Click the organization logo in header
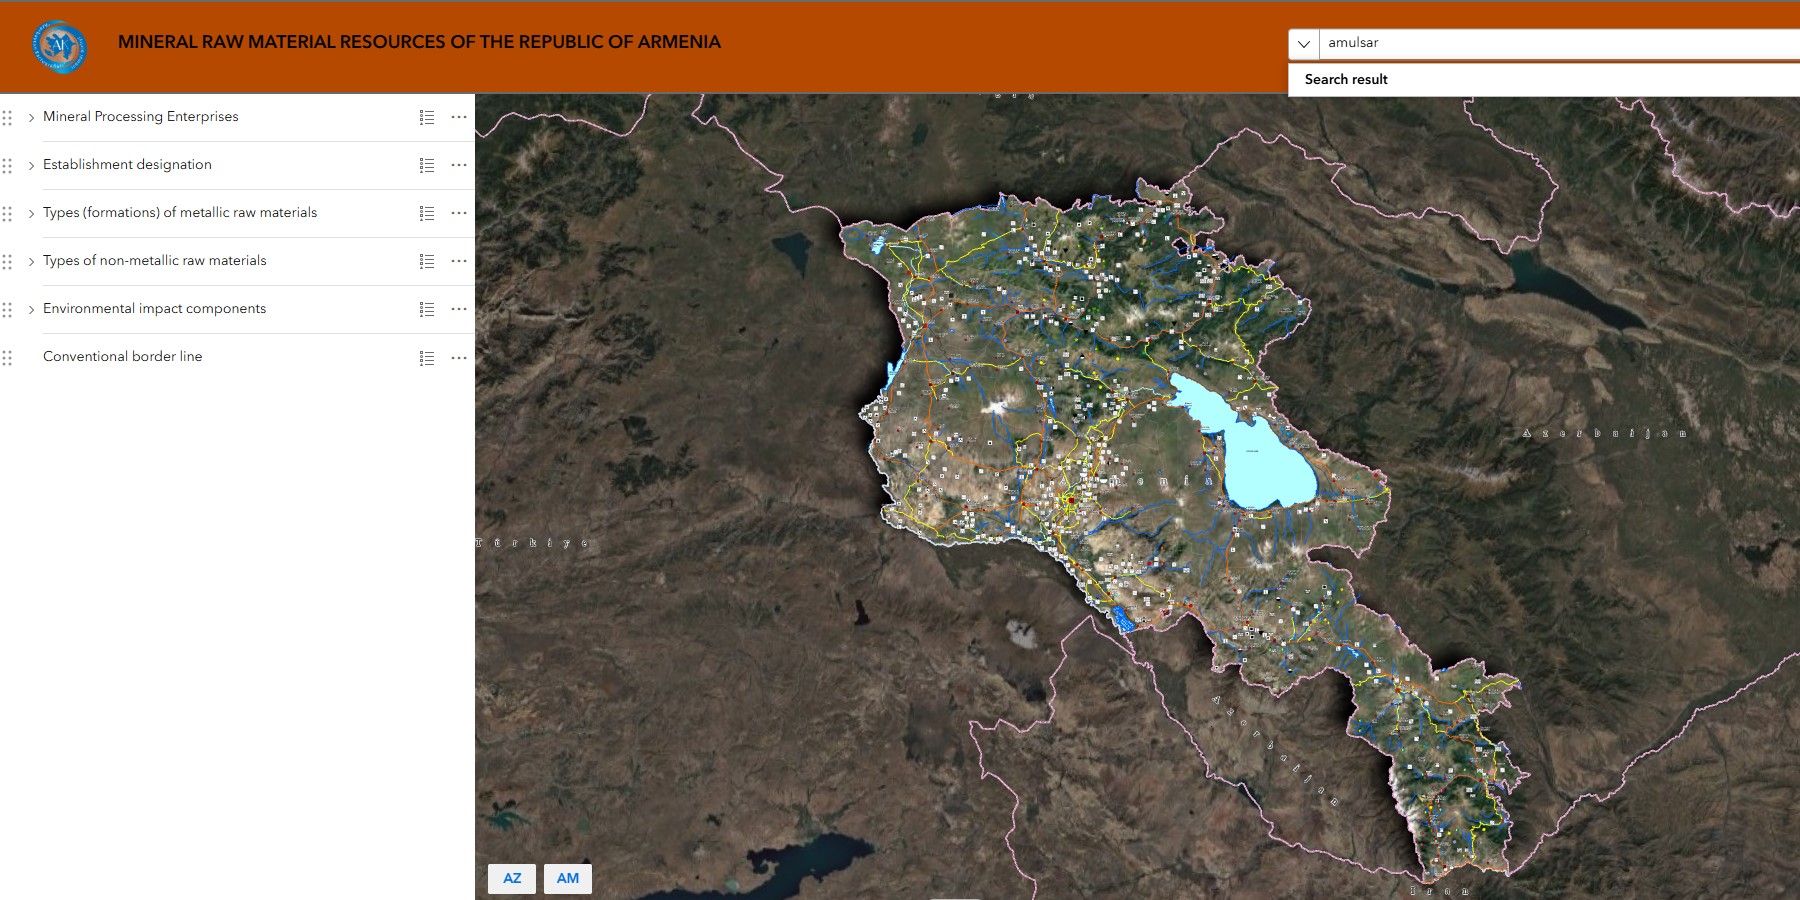Image resolution: width=1800 pixels, height=900 pixels. point(59,46)
